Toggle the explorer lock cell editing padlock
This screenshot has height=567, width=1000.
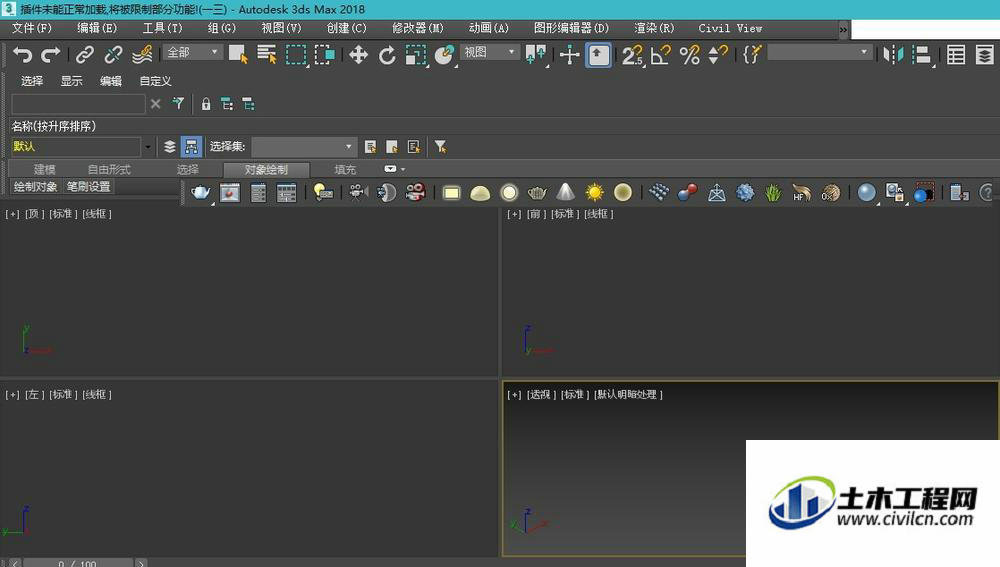pyautogui.click(x=205, y=104)
